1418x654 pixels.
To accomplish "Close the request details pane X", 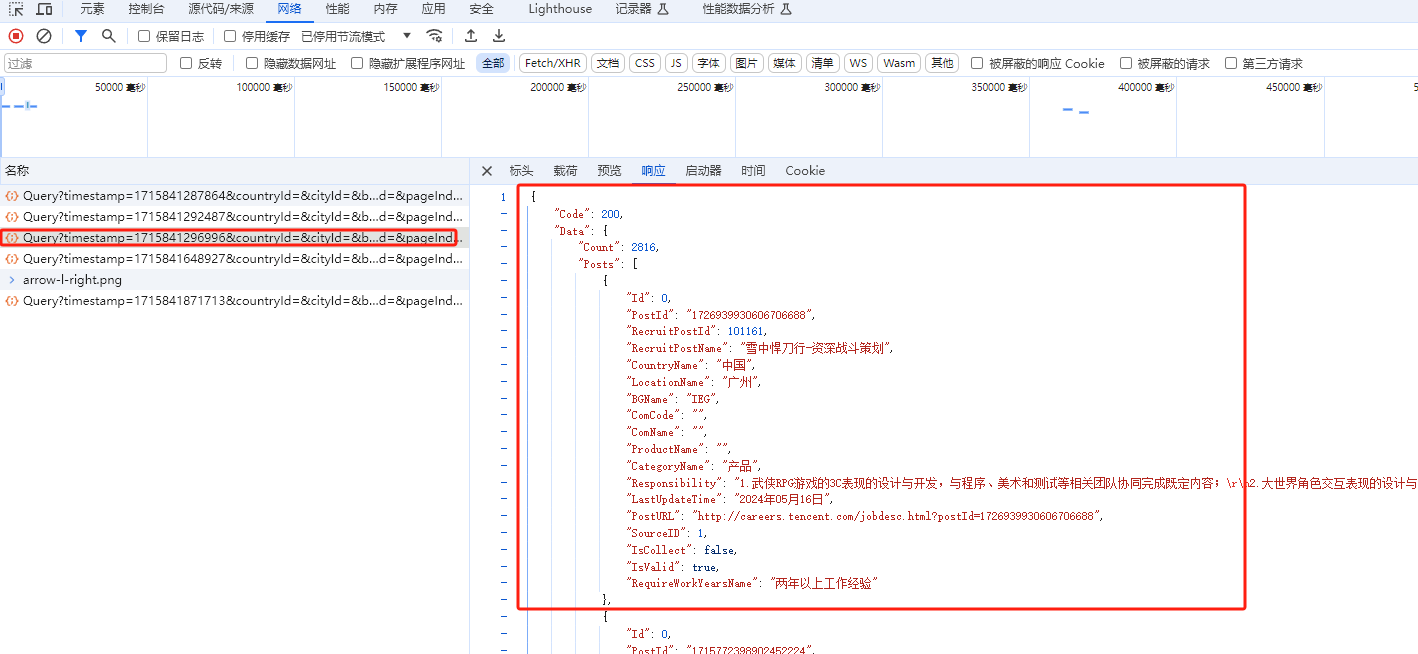I will click(487, 171).
